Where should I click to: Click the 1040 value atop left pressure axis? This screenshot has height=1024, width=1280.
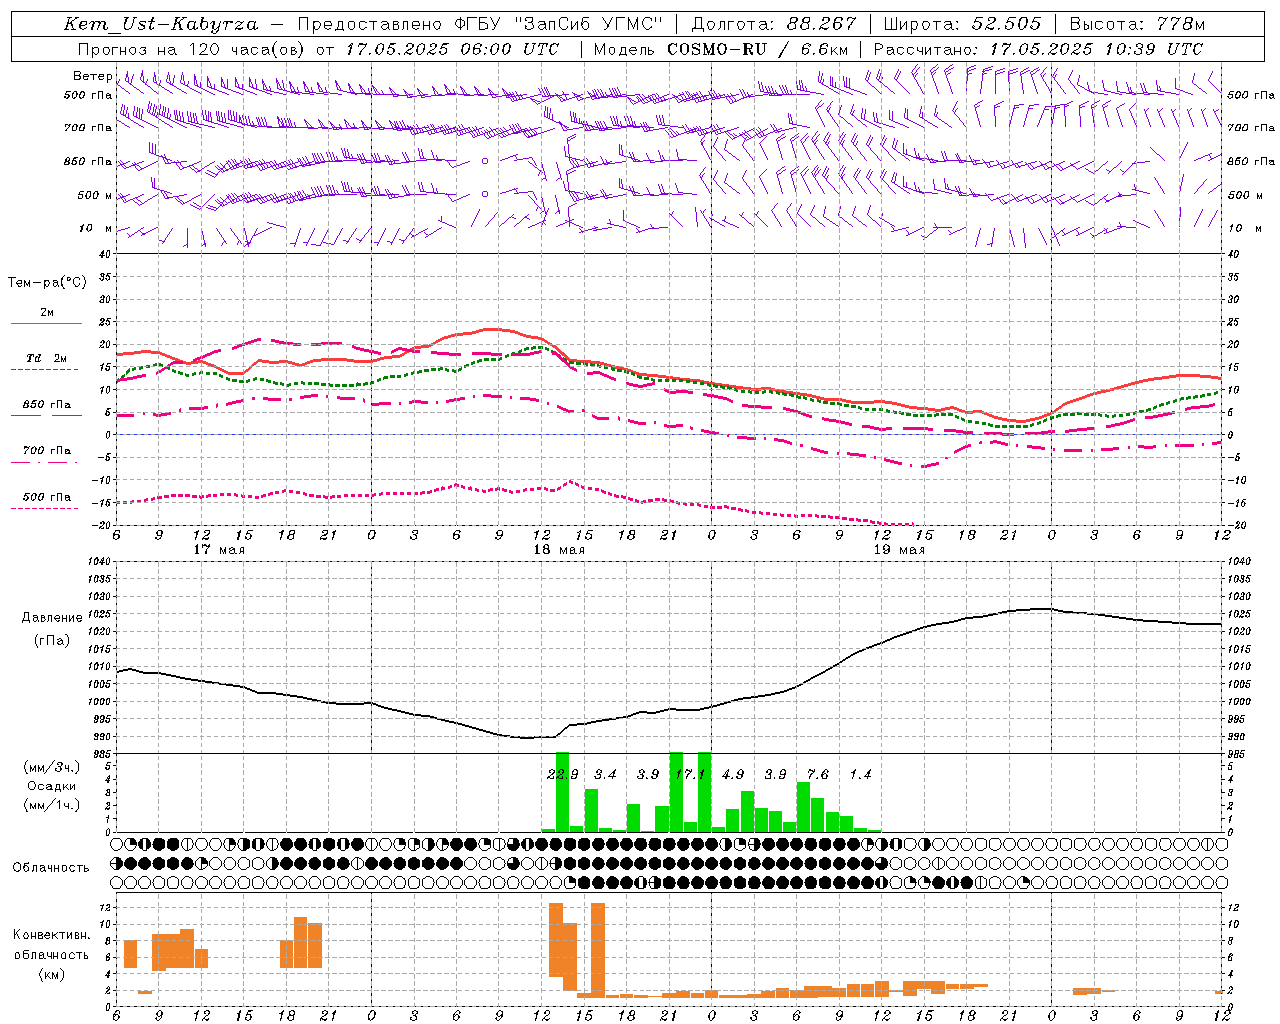pyautogui.click(x=99, y=562)
